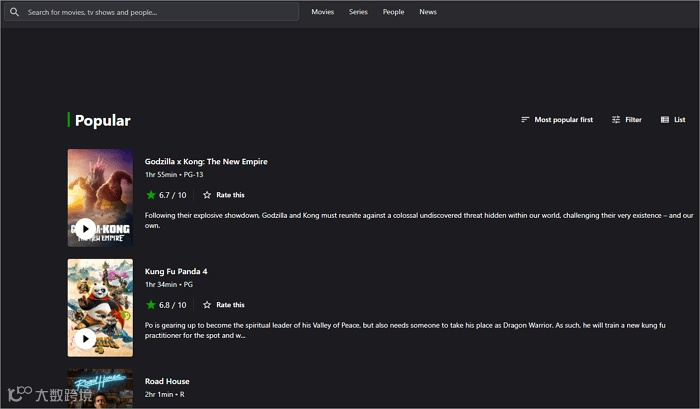700x409 pixels.
Task: Open Godzilla x Kong: The New Empire title
Action: pos(206,162)
